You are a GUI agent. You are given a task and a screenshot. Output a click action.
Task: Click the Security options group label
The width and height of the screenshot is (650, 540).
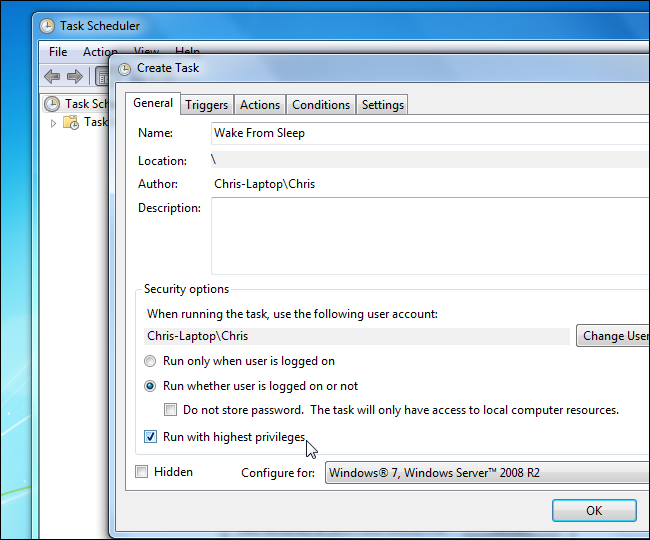[186, 289]
